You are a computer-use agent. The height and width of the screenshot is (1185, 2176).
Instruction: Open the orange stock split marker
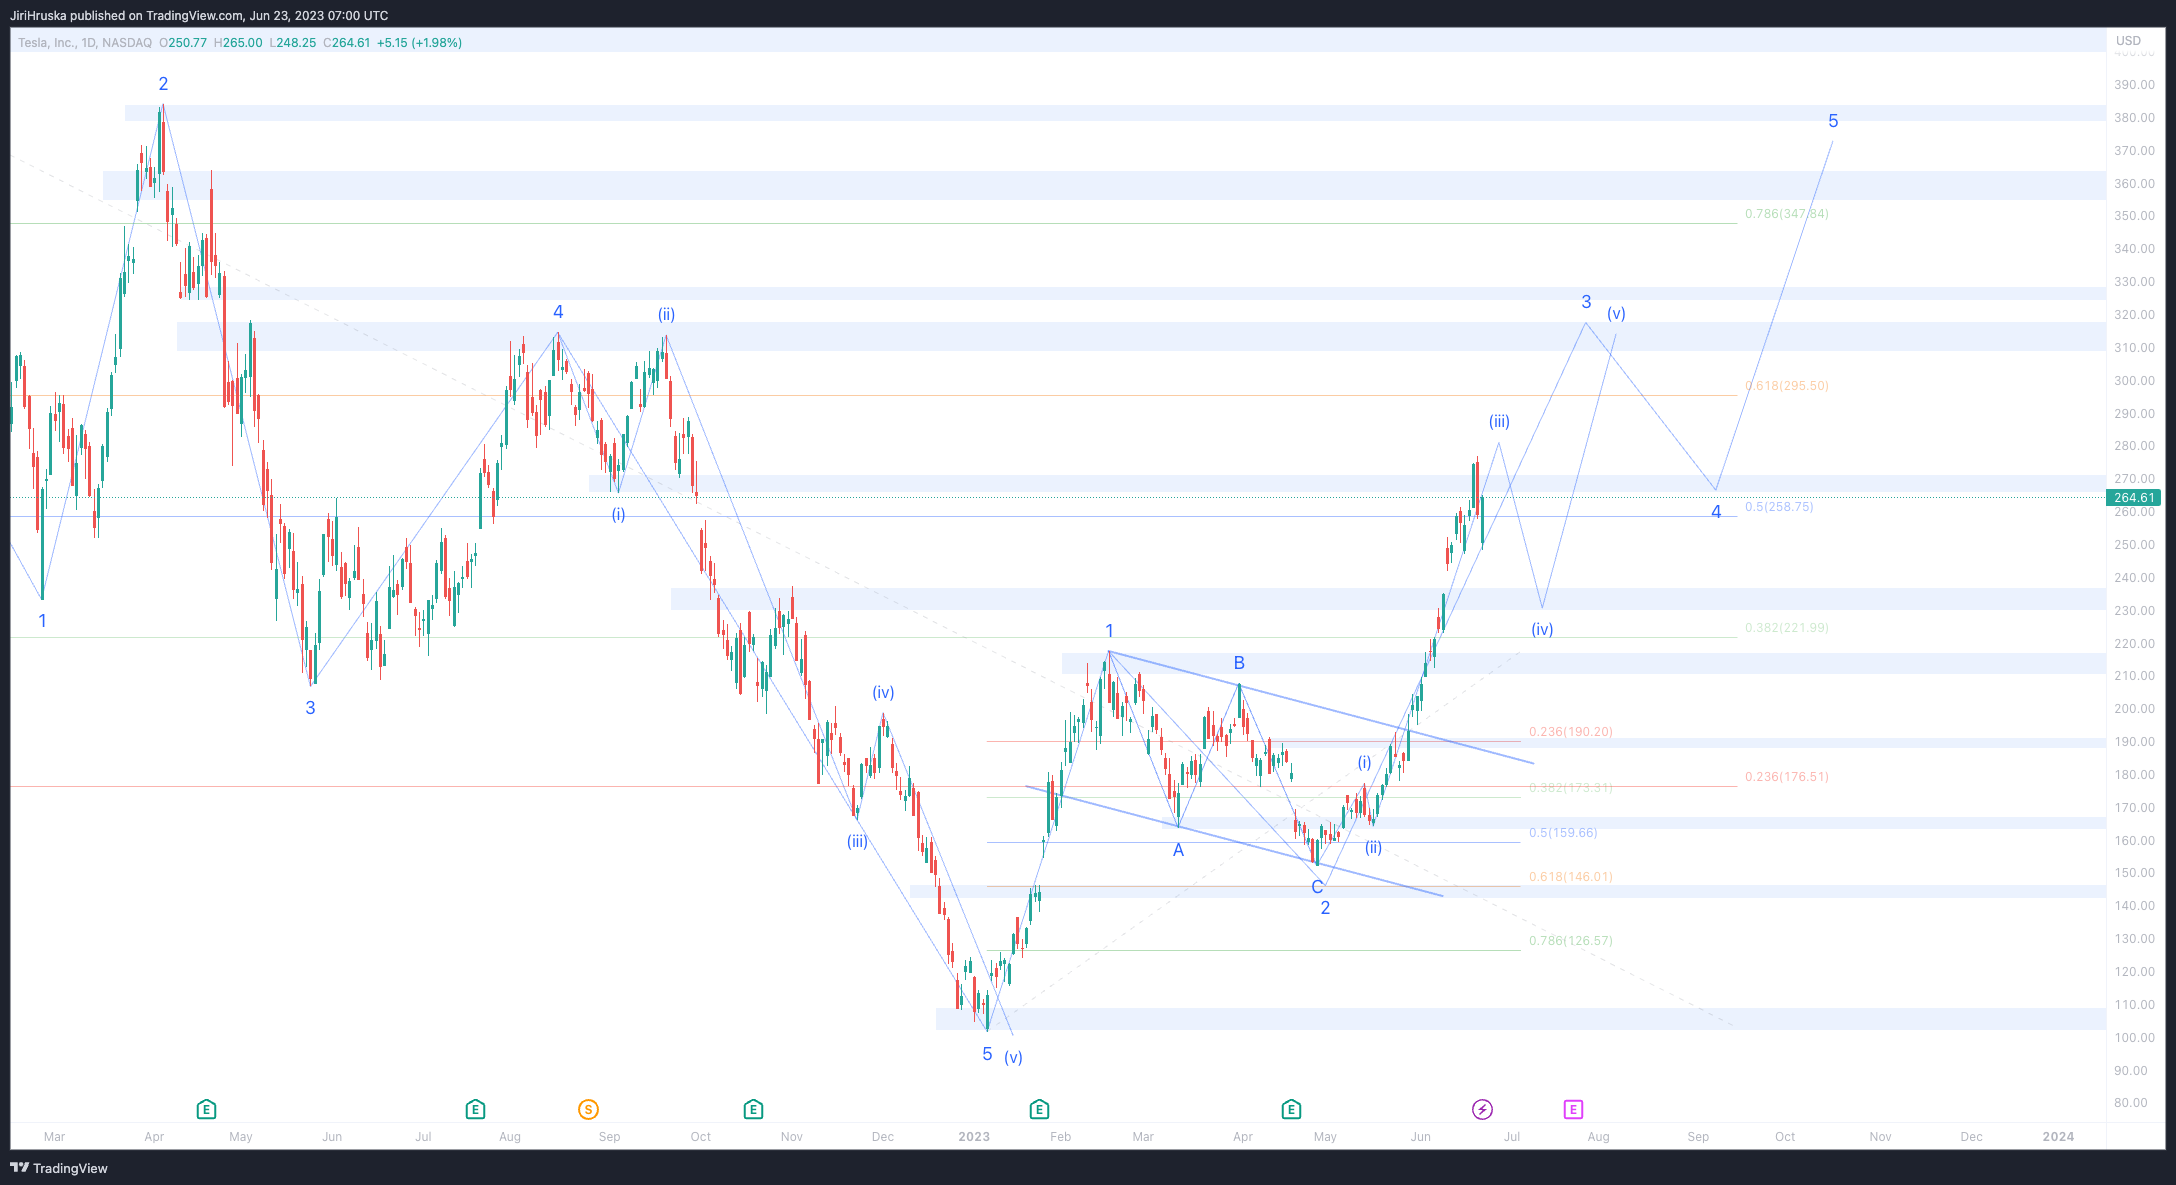[x=588, y=1109]
